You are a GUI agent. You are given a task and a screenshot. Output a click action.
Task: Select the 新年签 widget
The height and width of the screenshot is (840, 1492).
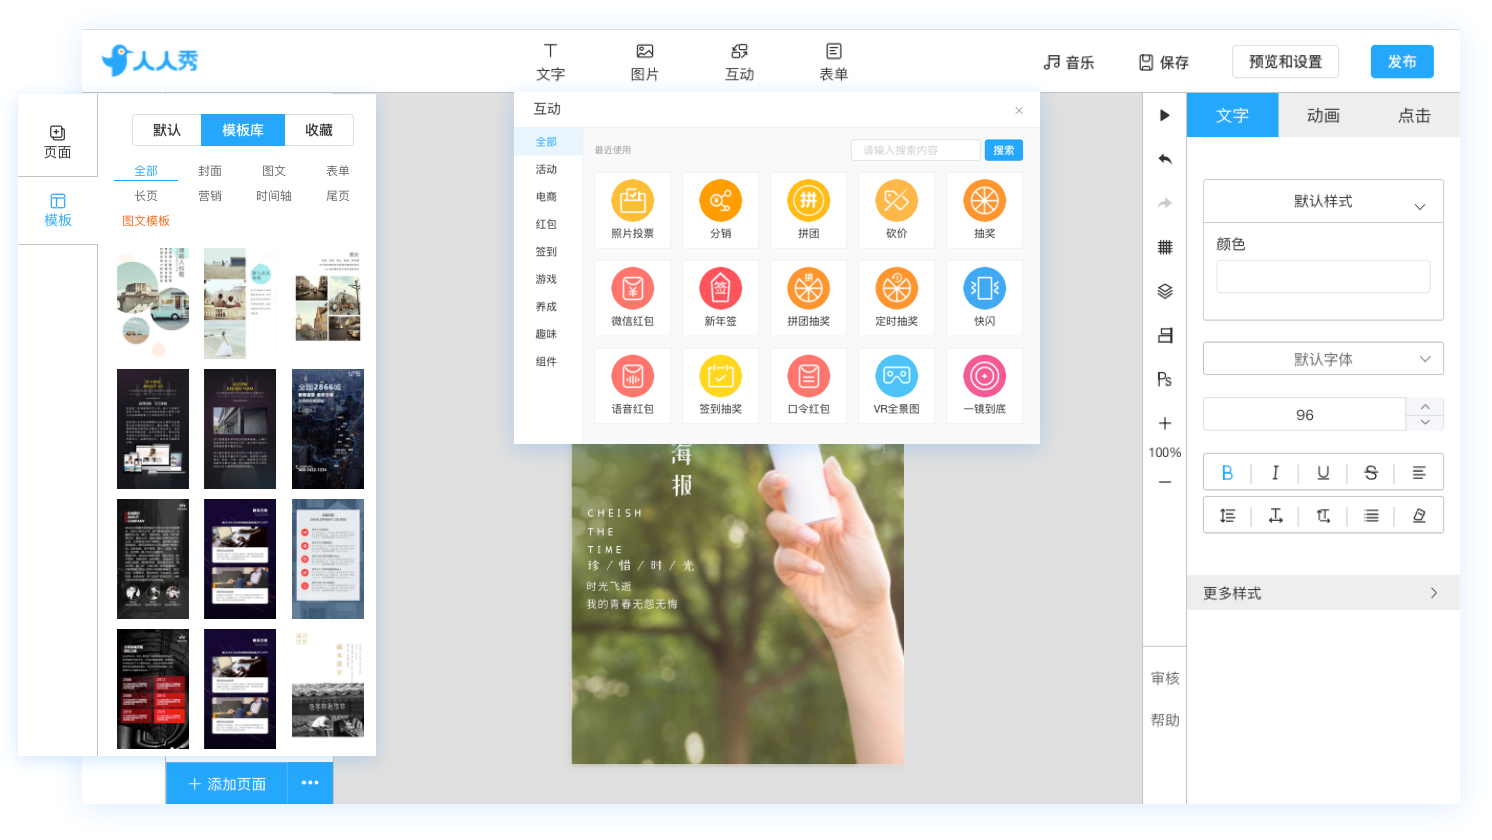click(720, 298)
